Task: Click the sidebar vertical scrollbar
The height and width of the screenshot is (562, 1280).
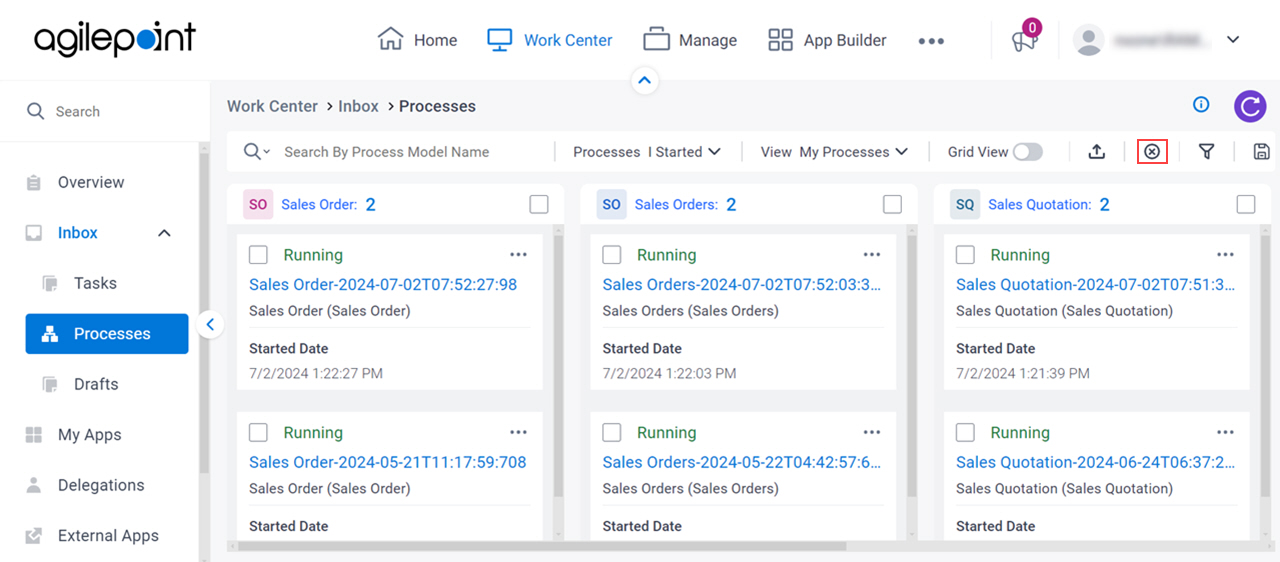Action: point(204,312)
